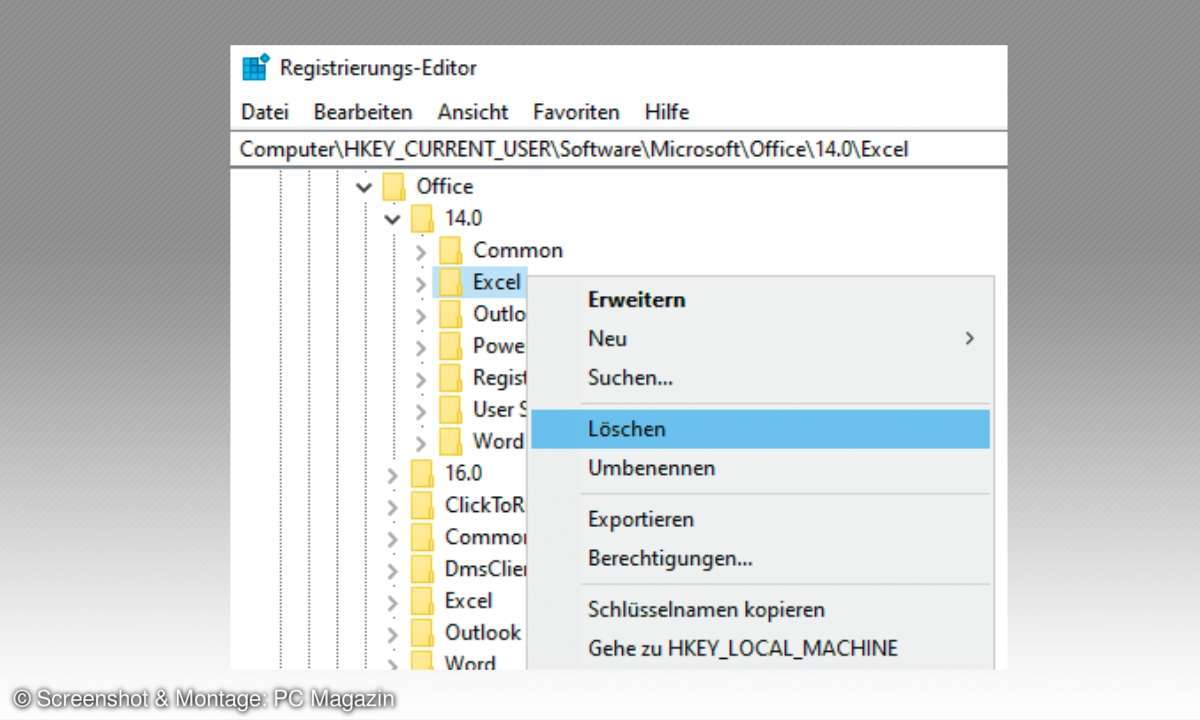Expand the ClickToR key chevron
Image resolution: width=1200 pixels, height=720 pixels.
pyautogui.click(x=393, y=506)
